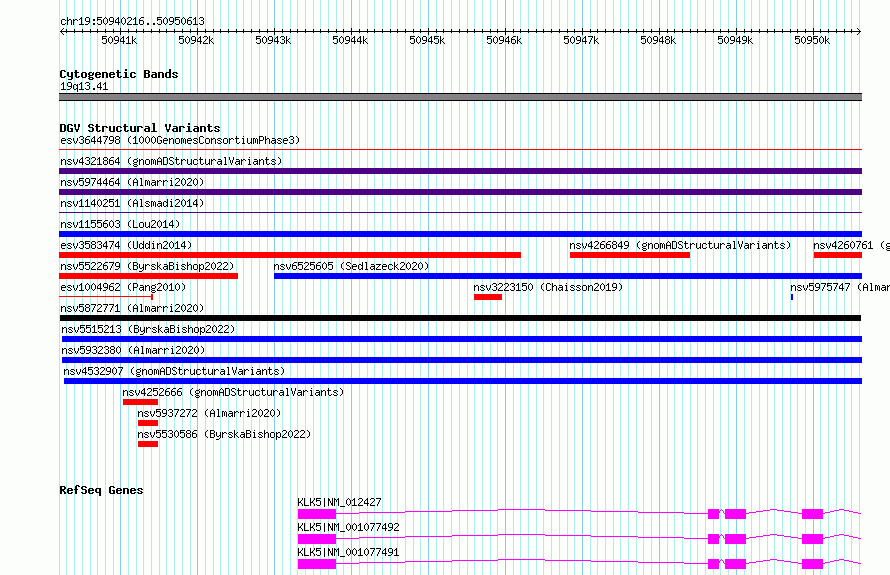Click the red esv3583474 variant bar
This screenshot has height=575, width=890.
290,255
